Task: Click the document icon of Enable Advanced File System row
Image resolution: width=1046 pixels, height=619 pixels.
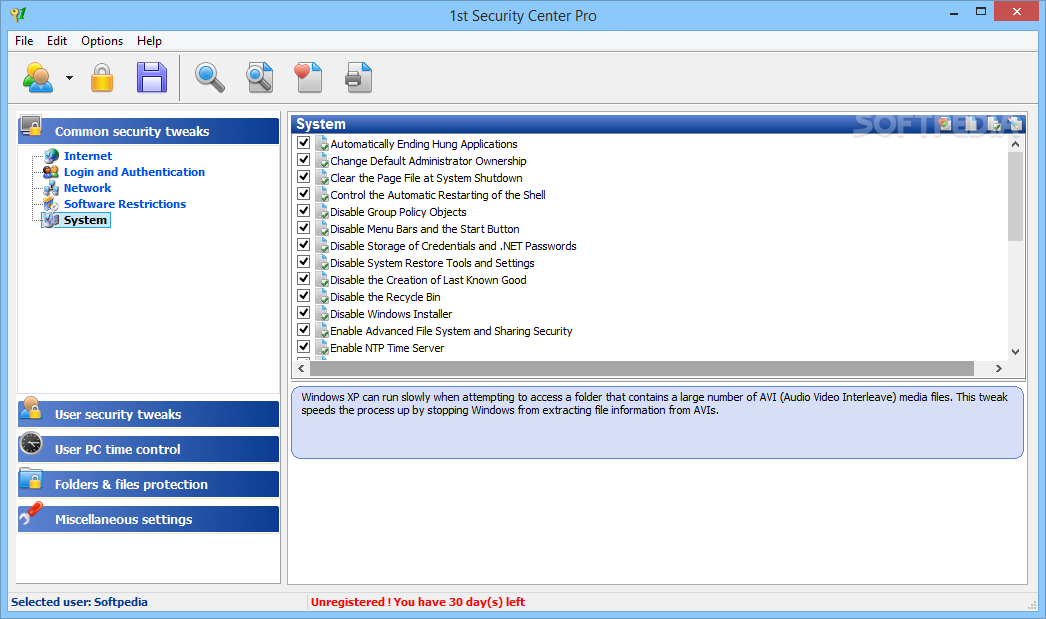Action: pos(322,331)
